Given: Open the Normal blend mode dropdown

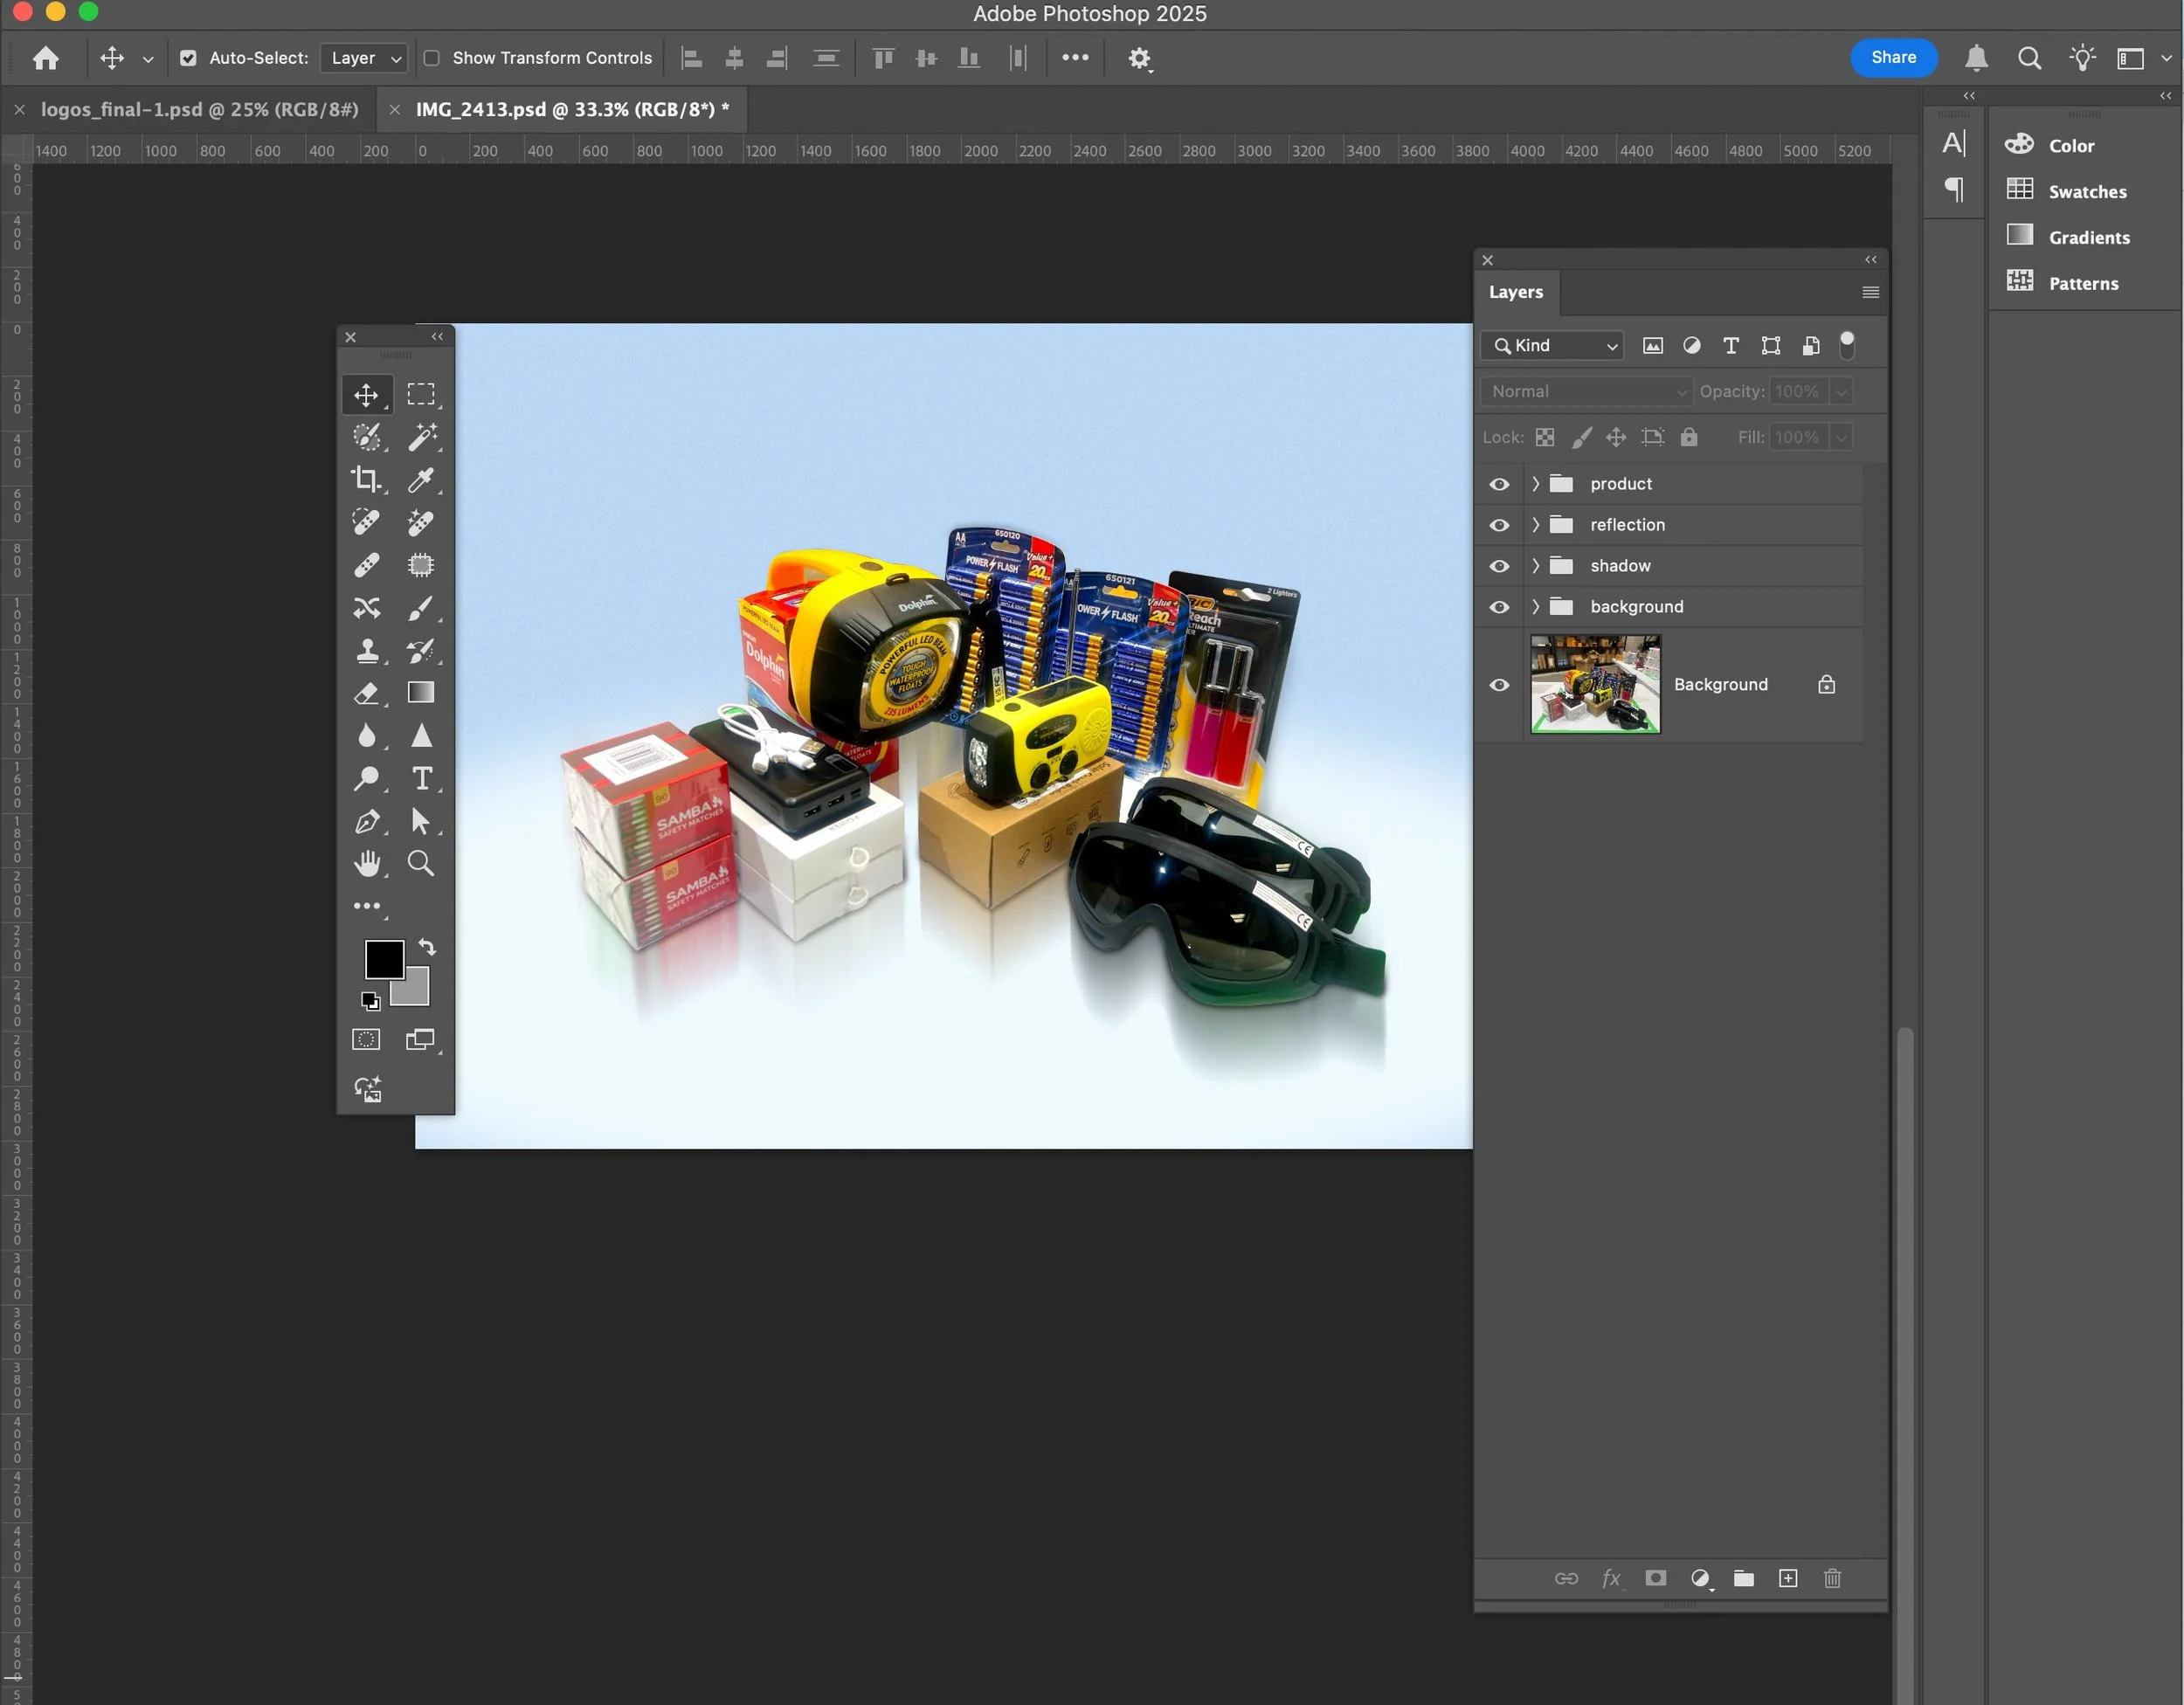Looking at the screenshot, I should [x=1586, y=391].
